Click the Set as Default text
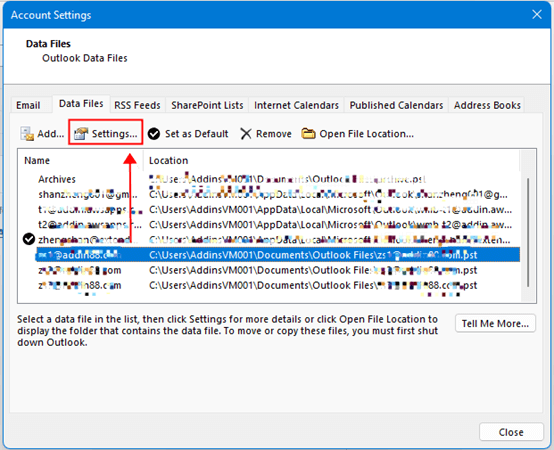The height and width of the screenshot is (450, 554). click(x=196, y=134)
